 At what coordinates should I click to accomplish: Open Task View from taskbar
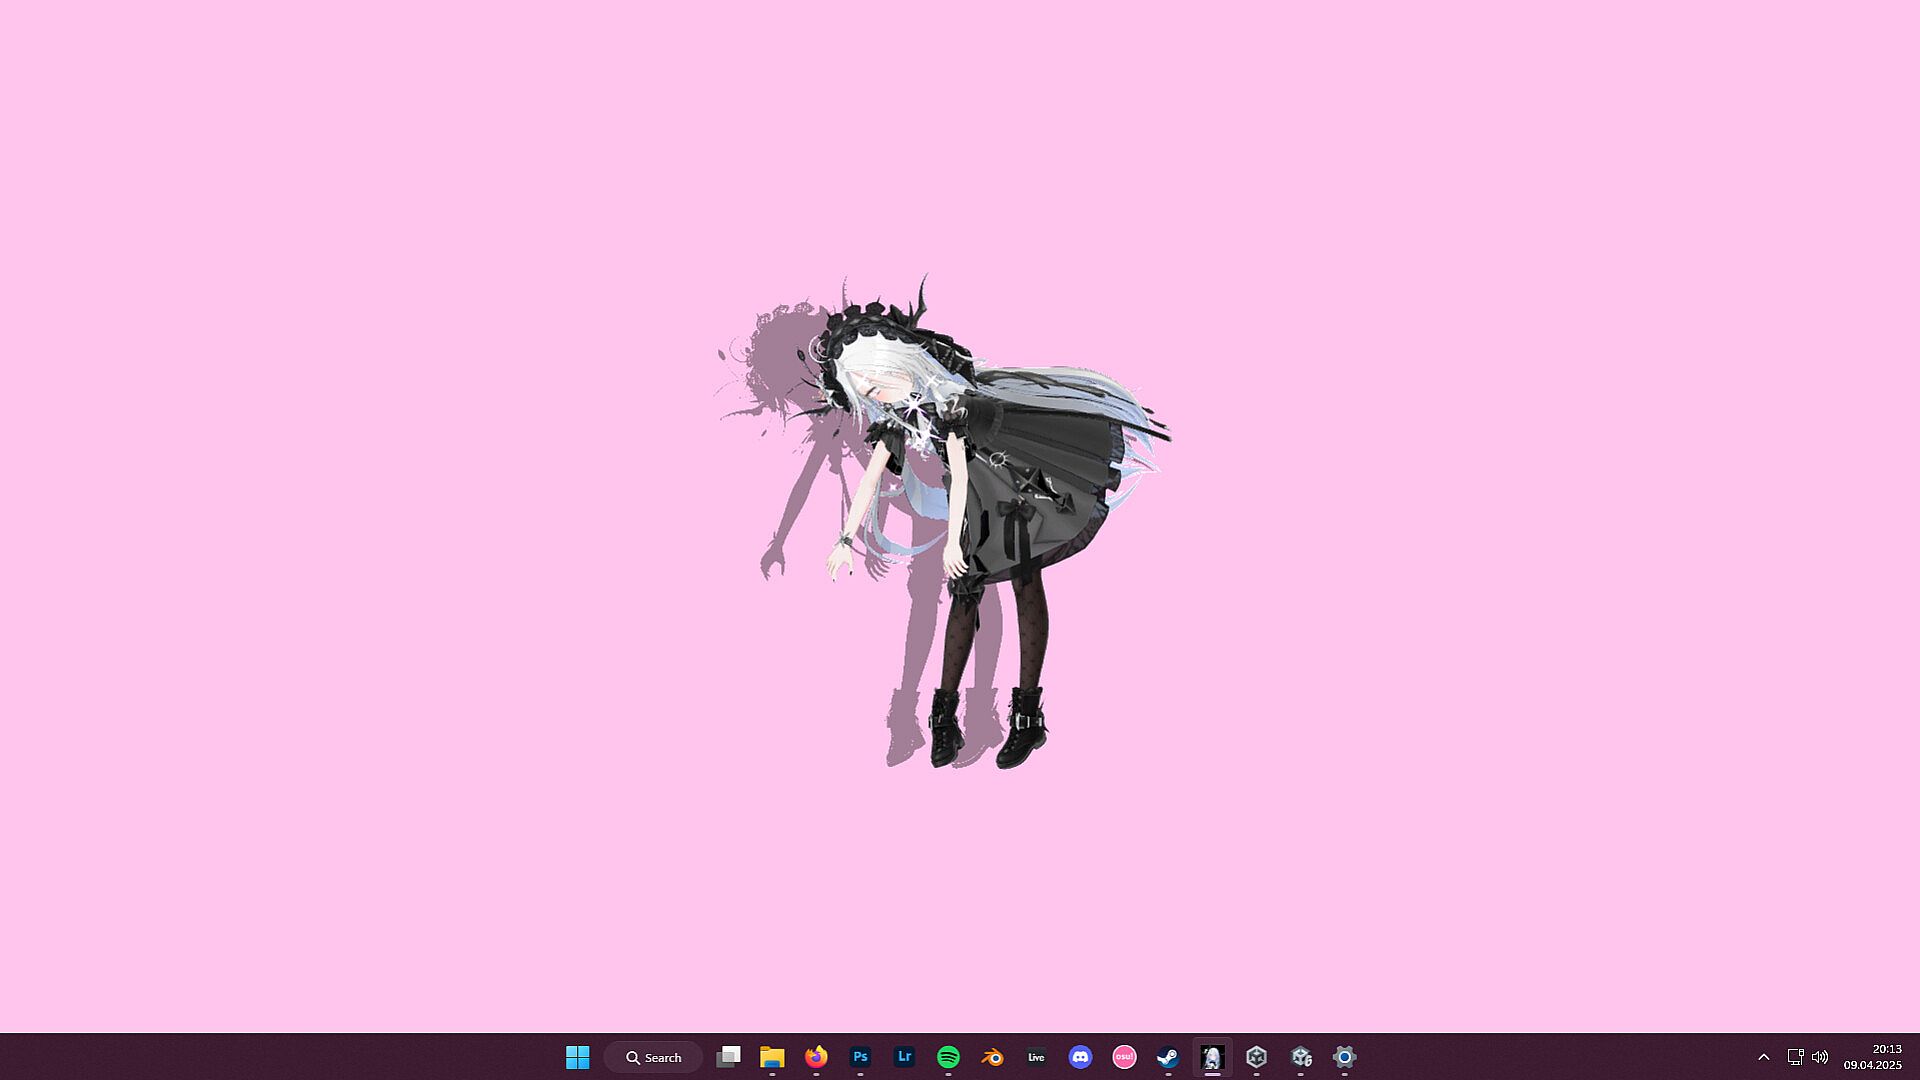(x=728, y=1057)
